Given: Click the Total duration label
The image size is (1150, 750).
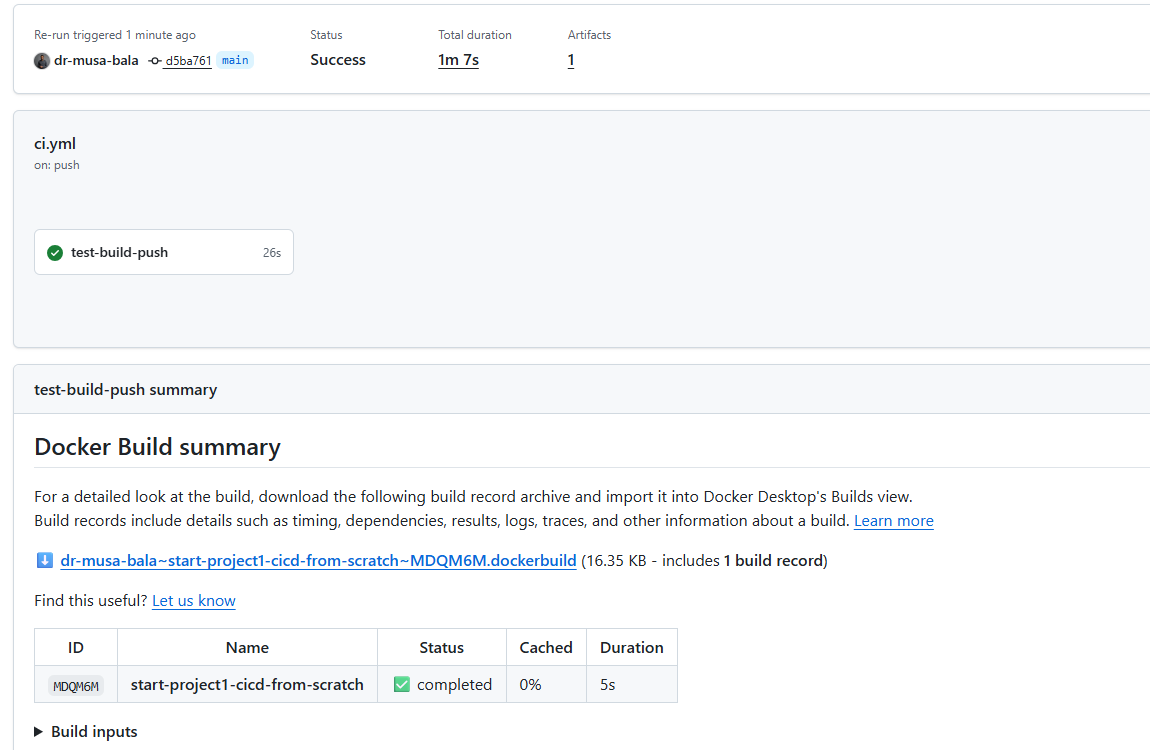Looking at the screenshot, I should (x=475, y=34).
